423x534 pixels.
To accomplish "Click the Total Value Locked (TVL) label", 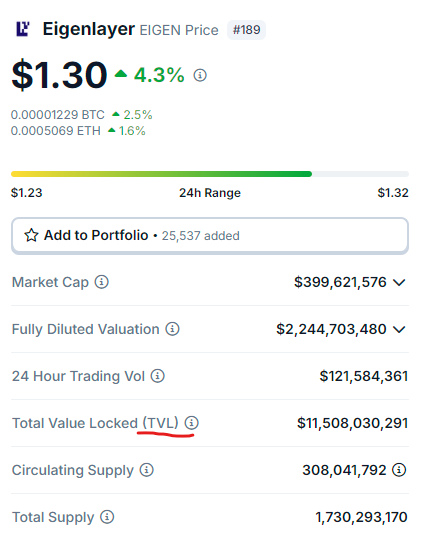I will tap(95, 423).
